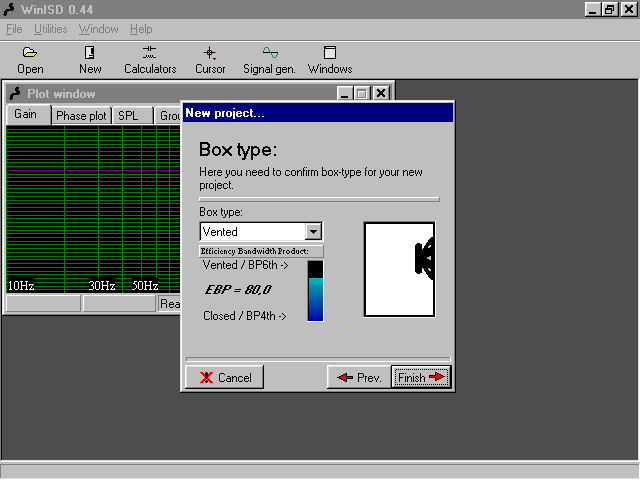Click the 30Hz axis label

click(x=102, y=285)
